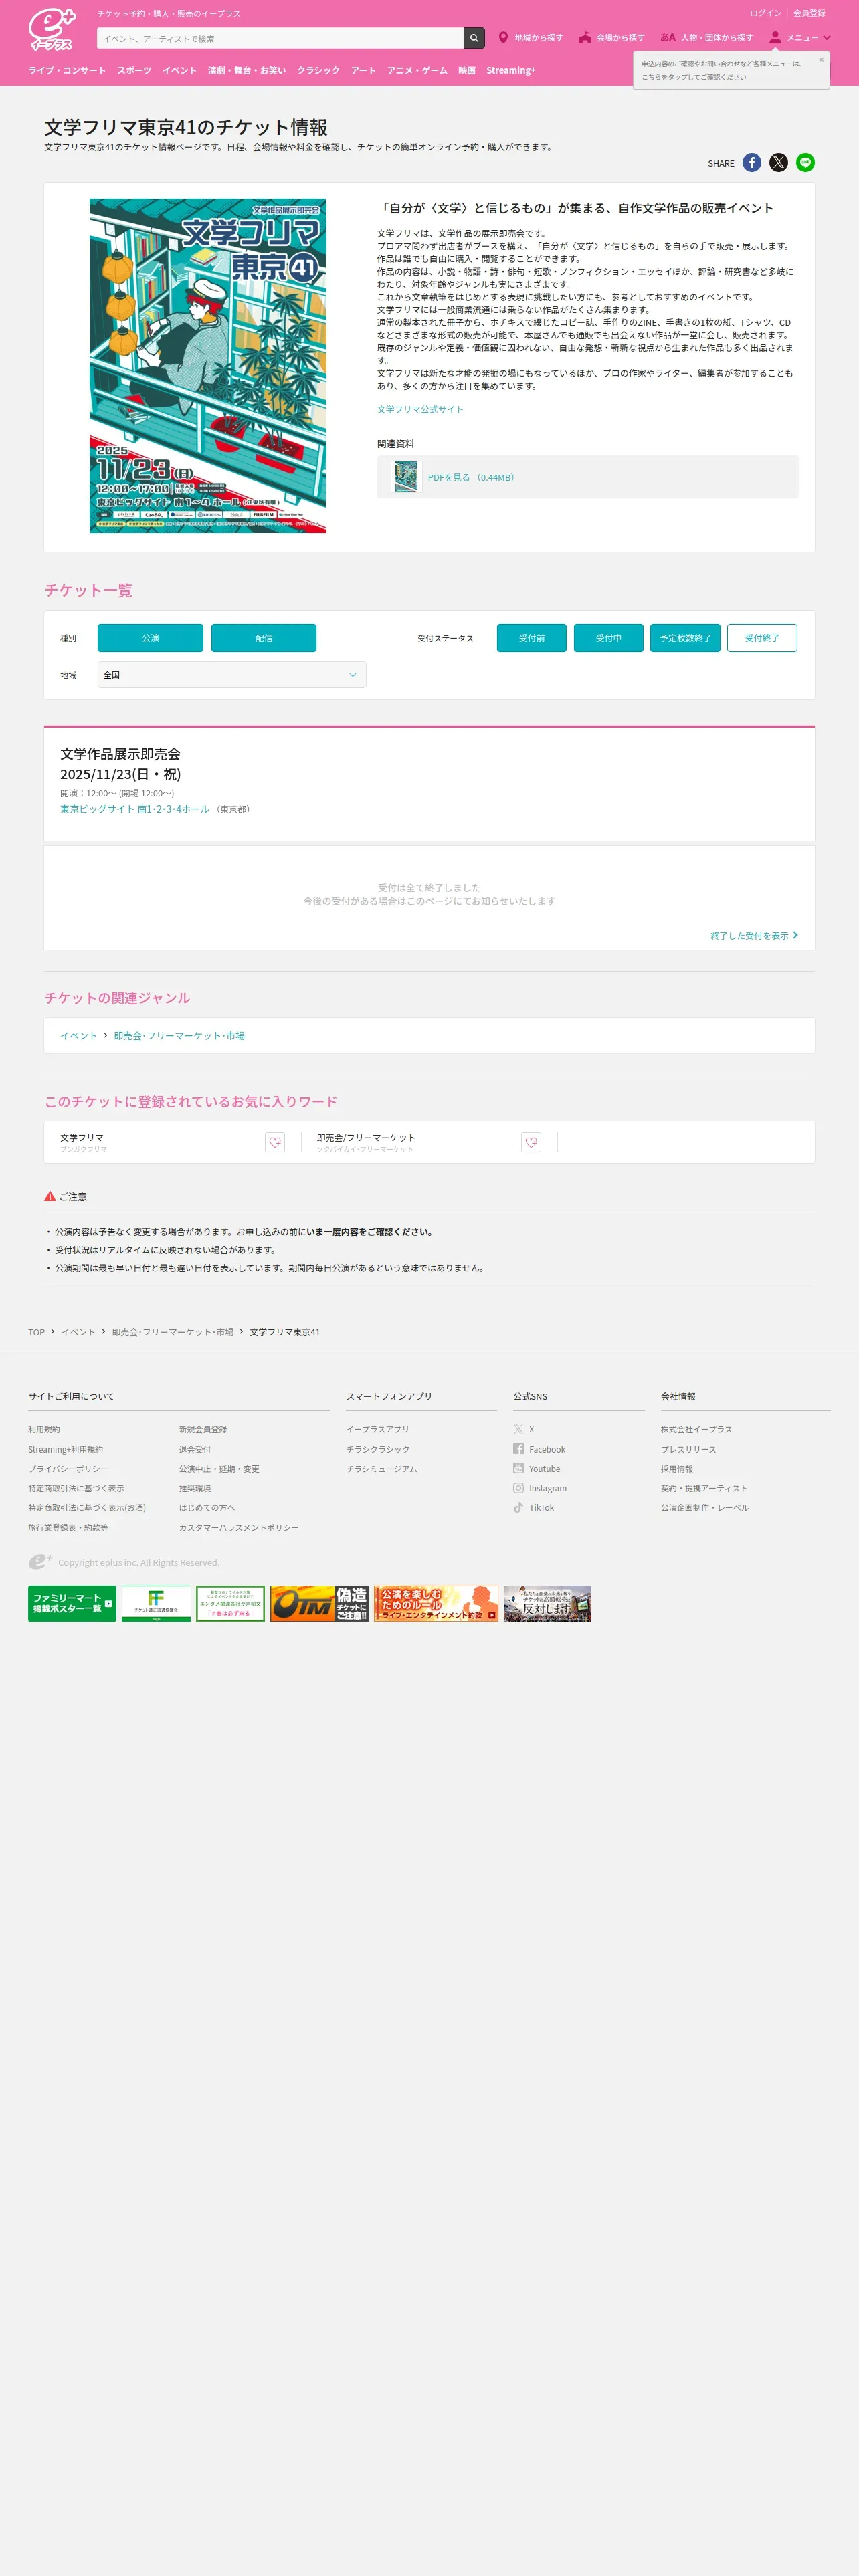Click TOP in breadcrumb
This screenshot has height=2576, width=859.
pos(36,1332)
